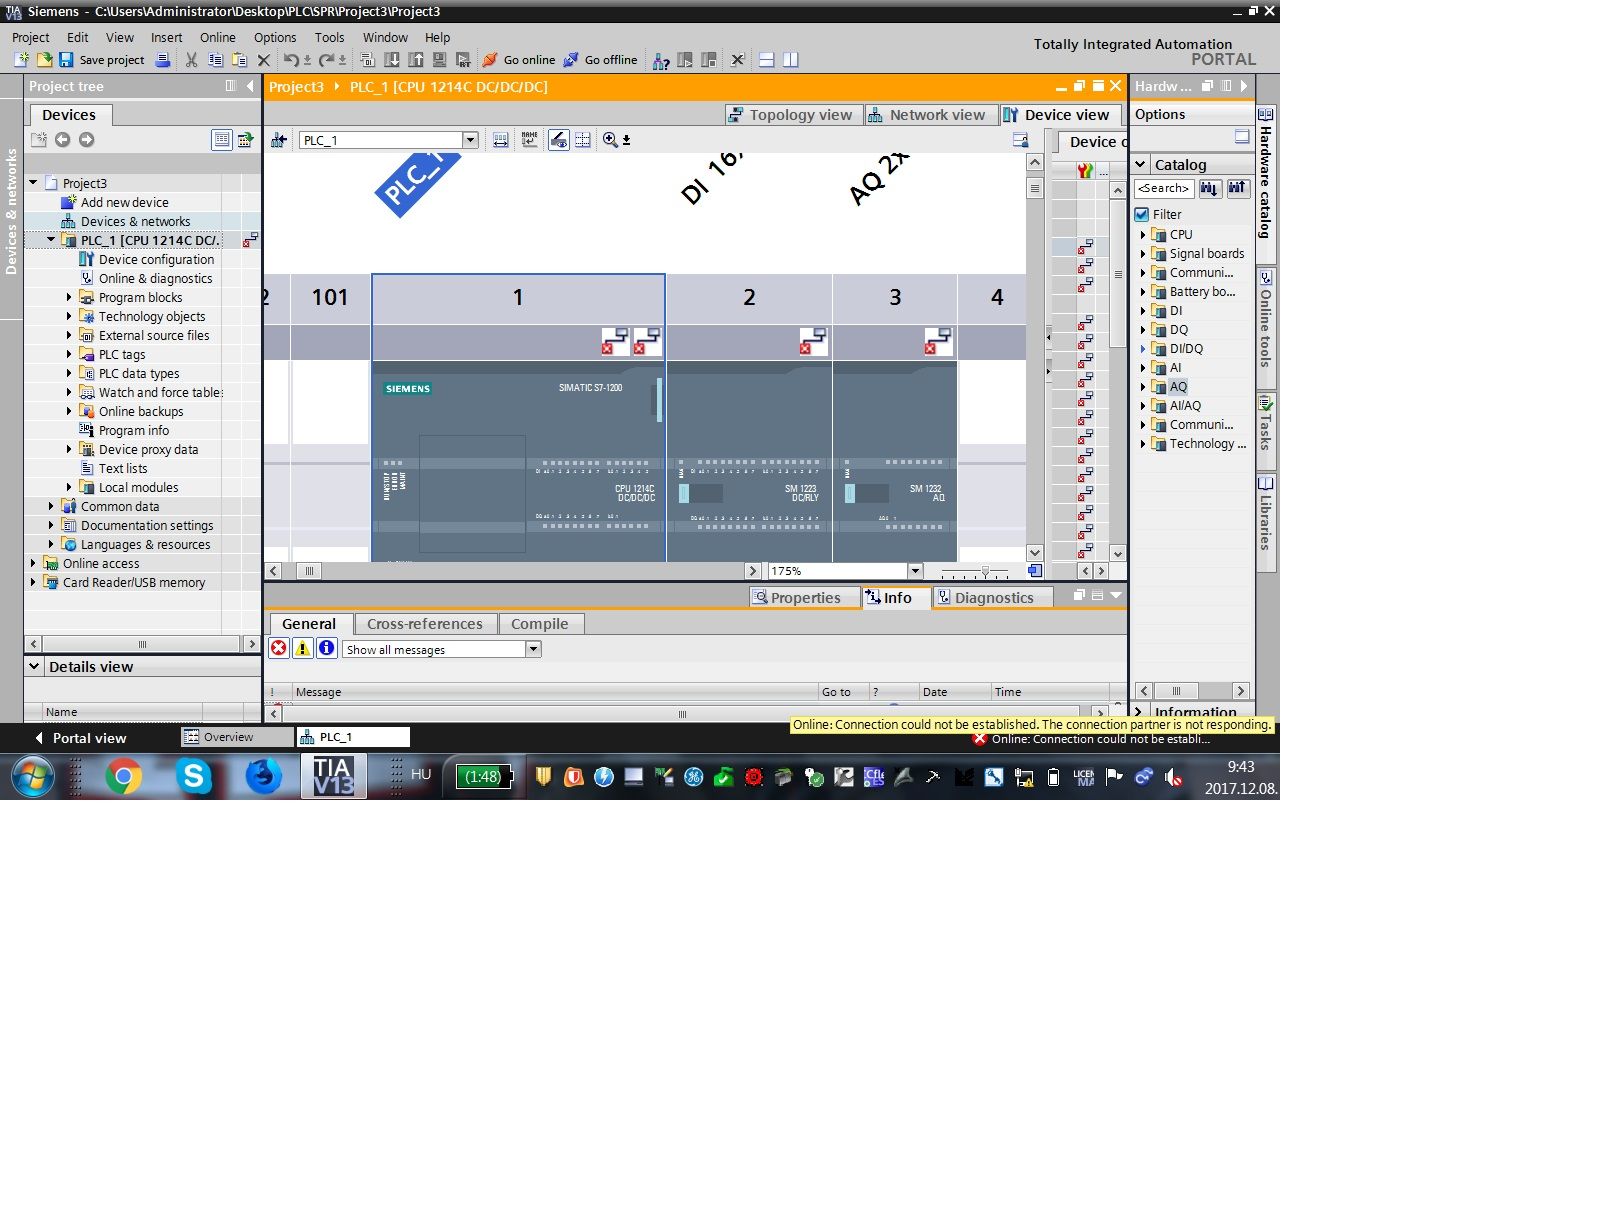Click the upload from device icon
The height and width of the screenshot is (1210, 1613).
(x=416, y=60)
